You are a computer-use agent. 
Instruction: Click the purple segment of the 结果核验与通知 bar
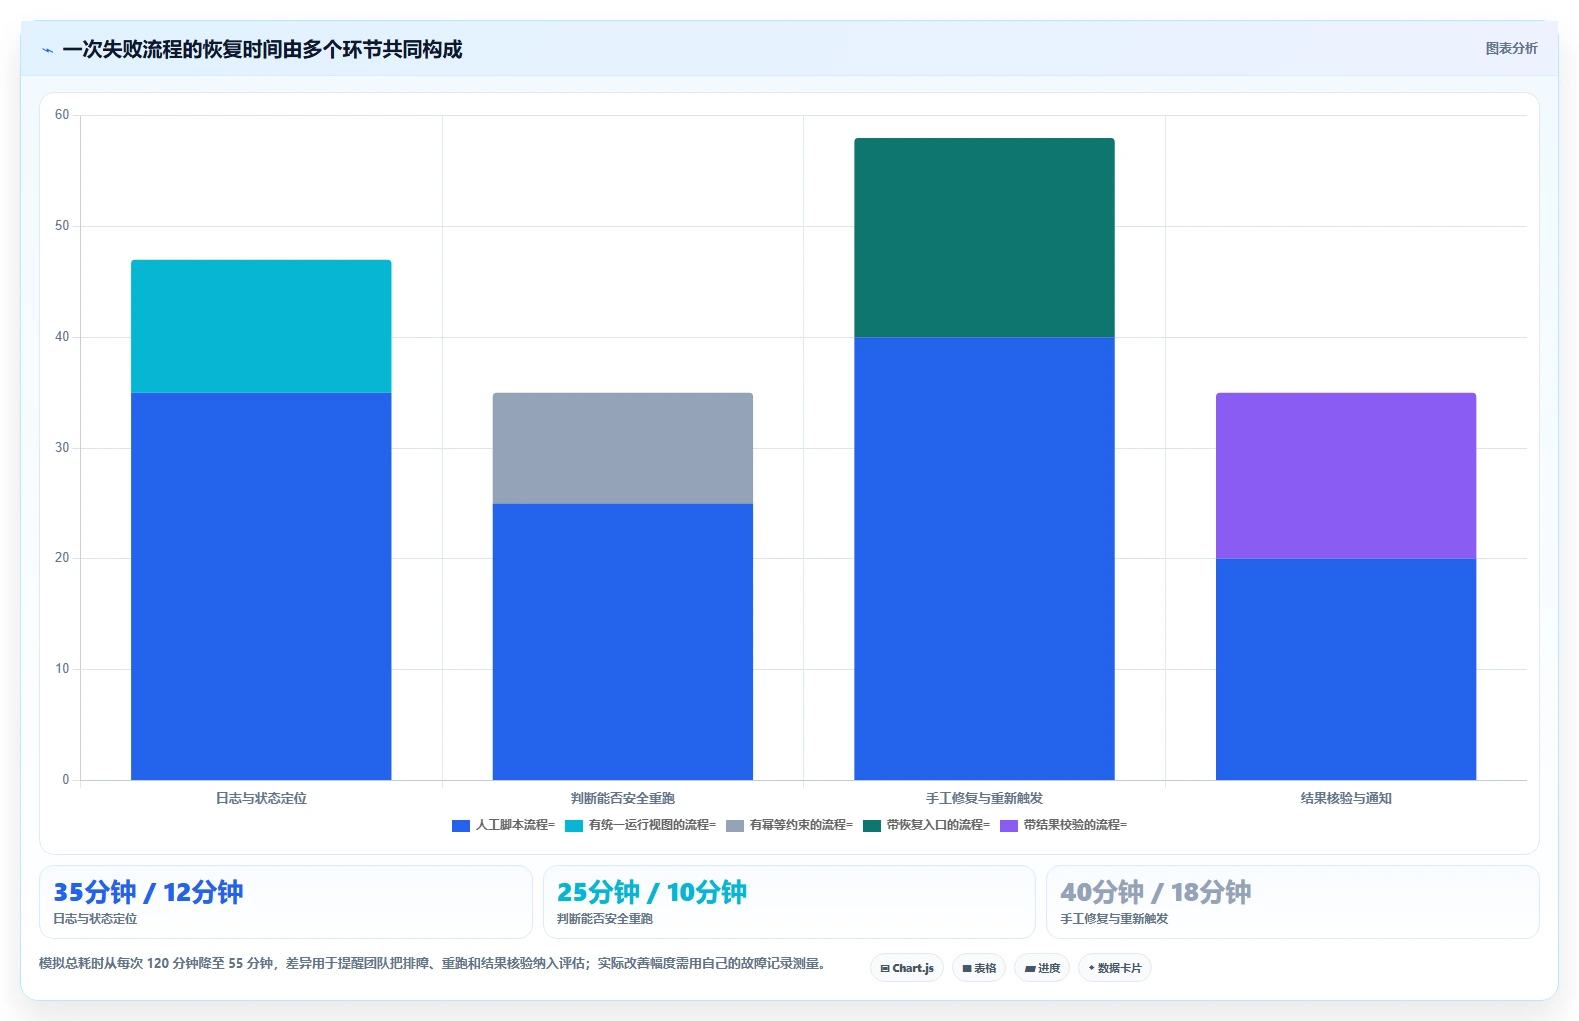(1346, 476)
